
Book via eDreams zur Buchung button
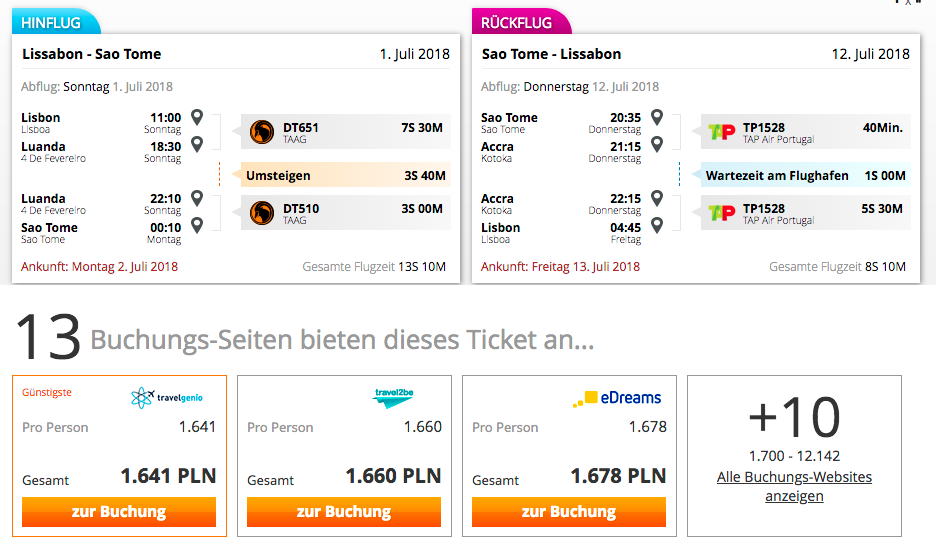[x=569, y=512]
